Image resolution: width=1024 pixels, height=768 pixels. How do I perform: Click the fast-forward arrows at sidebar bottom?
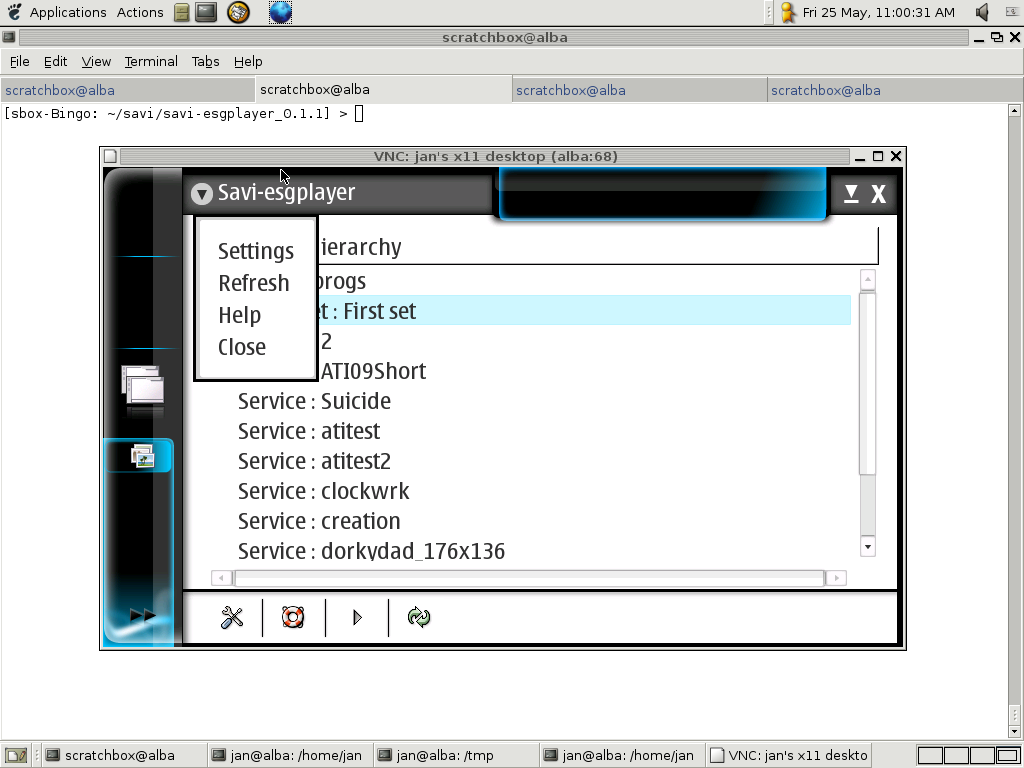pos(142,616)
